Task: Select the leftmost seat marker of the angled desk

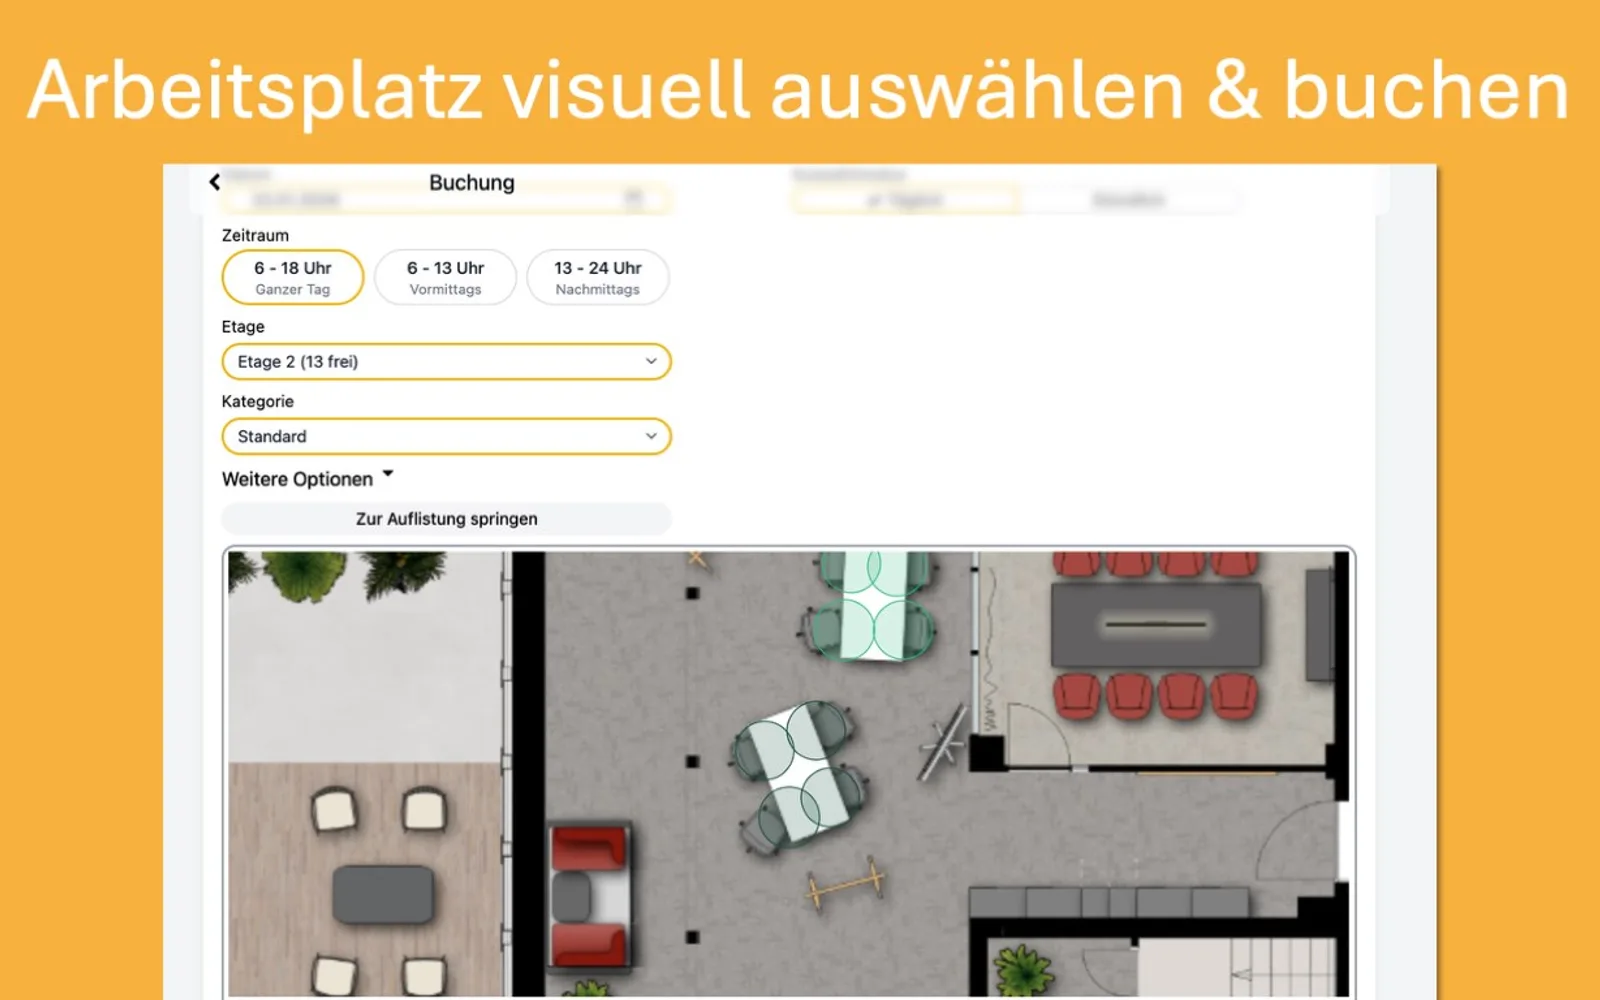Action: tap(765, 749)
